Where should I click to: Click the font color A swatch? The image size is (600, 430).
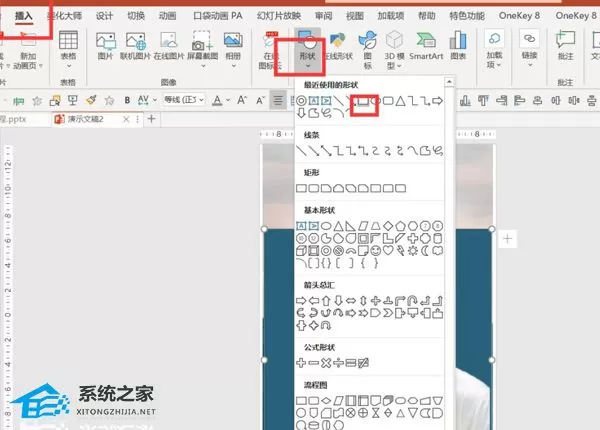(217, 100)
